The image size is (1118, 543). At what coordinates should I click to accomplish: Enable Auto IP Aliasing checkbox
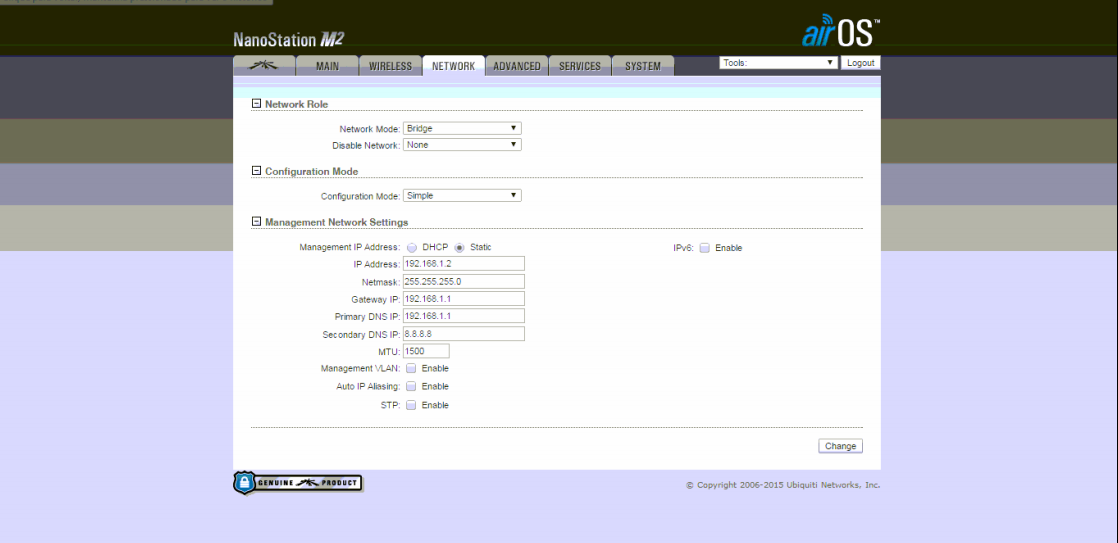(411, 386)
